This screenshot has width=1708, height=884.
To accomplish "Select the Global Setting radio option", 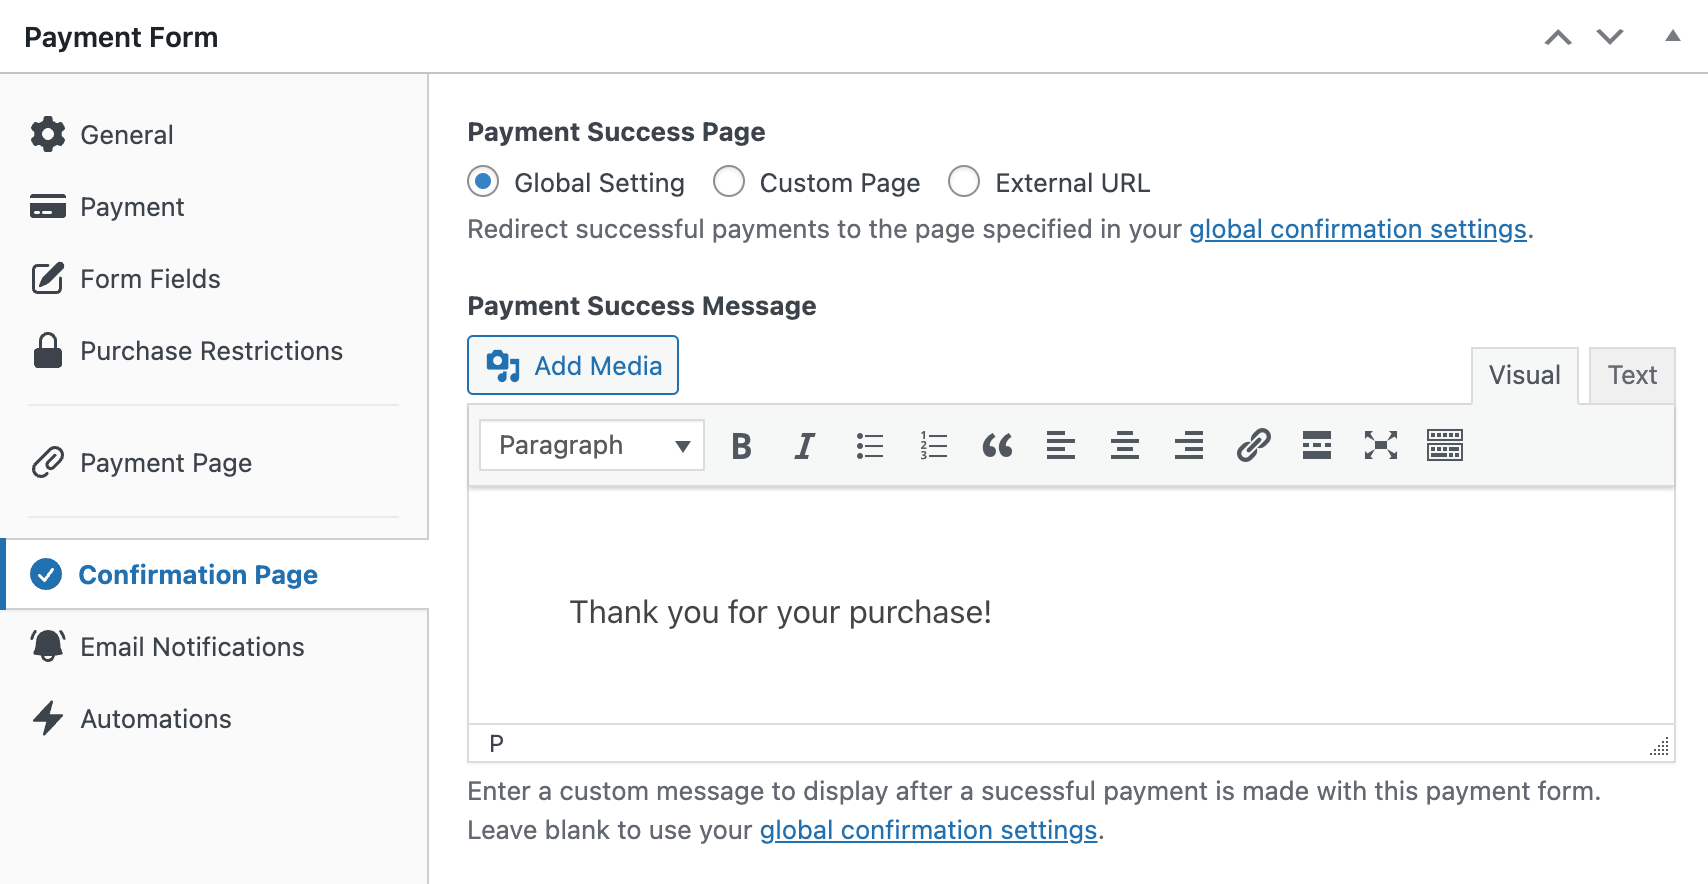I will point(484,182).
